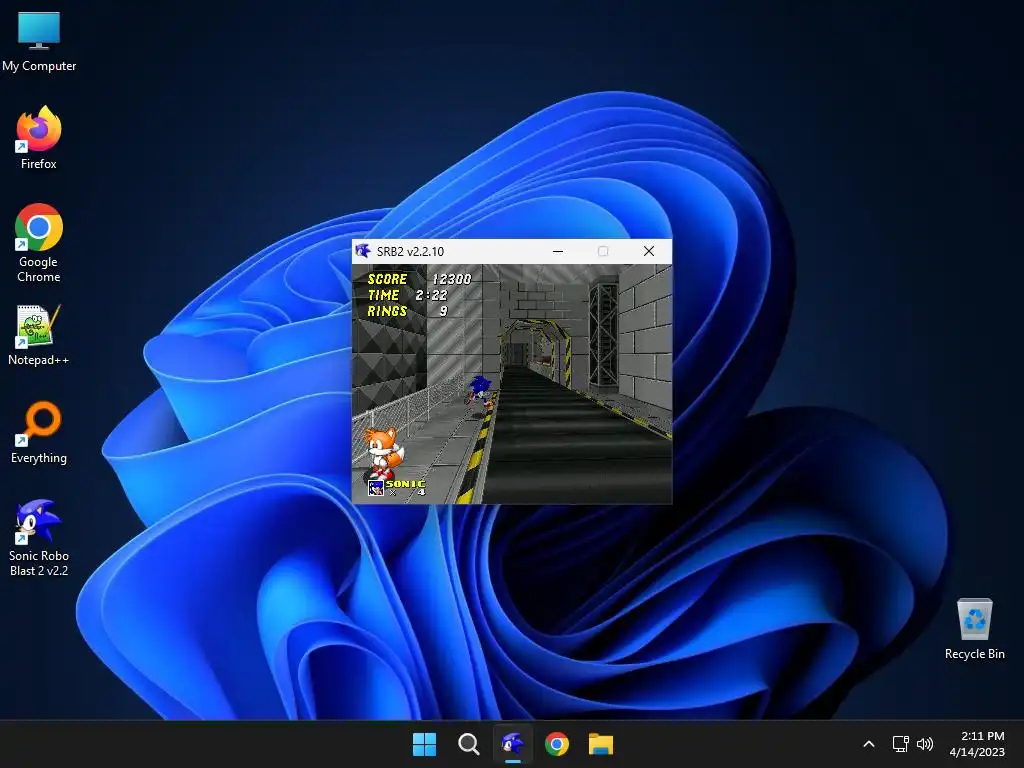Open network status tray icon
Viewport: 1024px width, 768px height.
[x=901, y=744]
